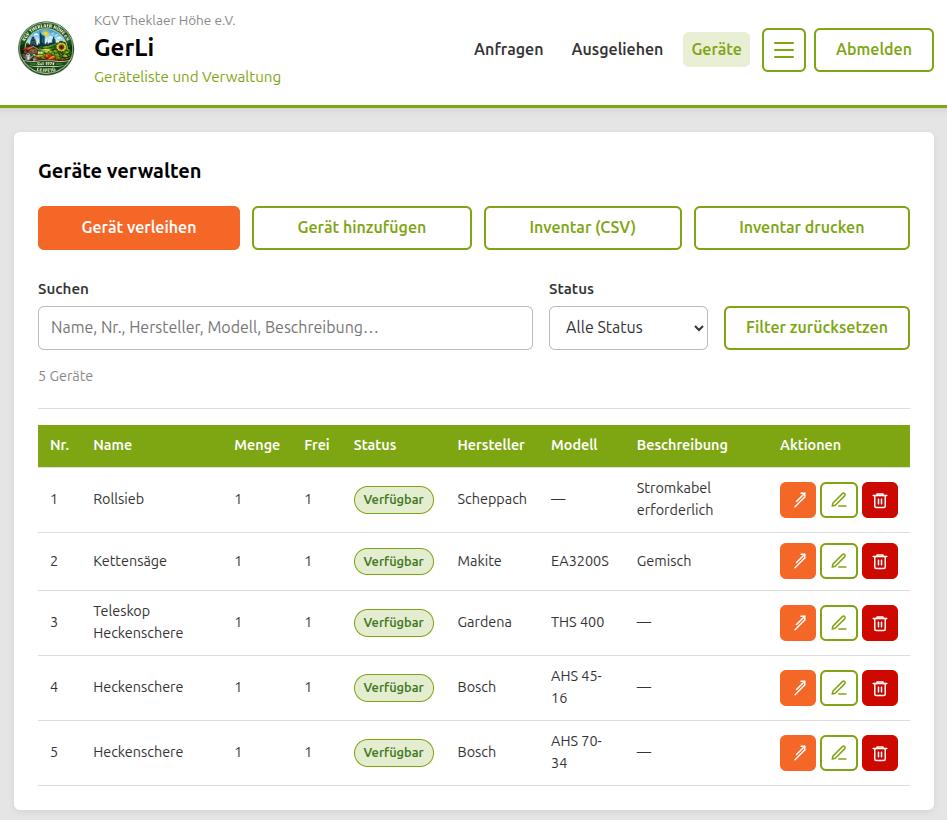The image size is (947, 820).
Task: Lend the Teleskop Heckenschere via its orange arrow icon
Action: pyautogui.click(x=798, y=623)
